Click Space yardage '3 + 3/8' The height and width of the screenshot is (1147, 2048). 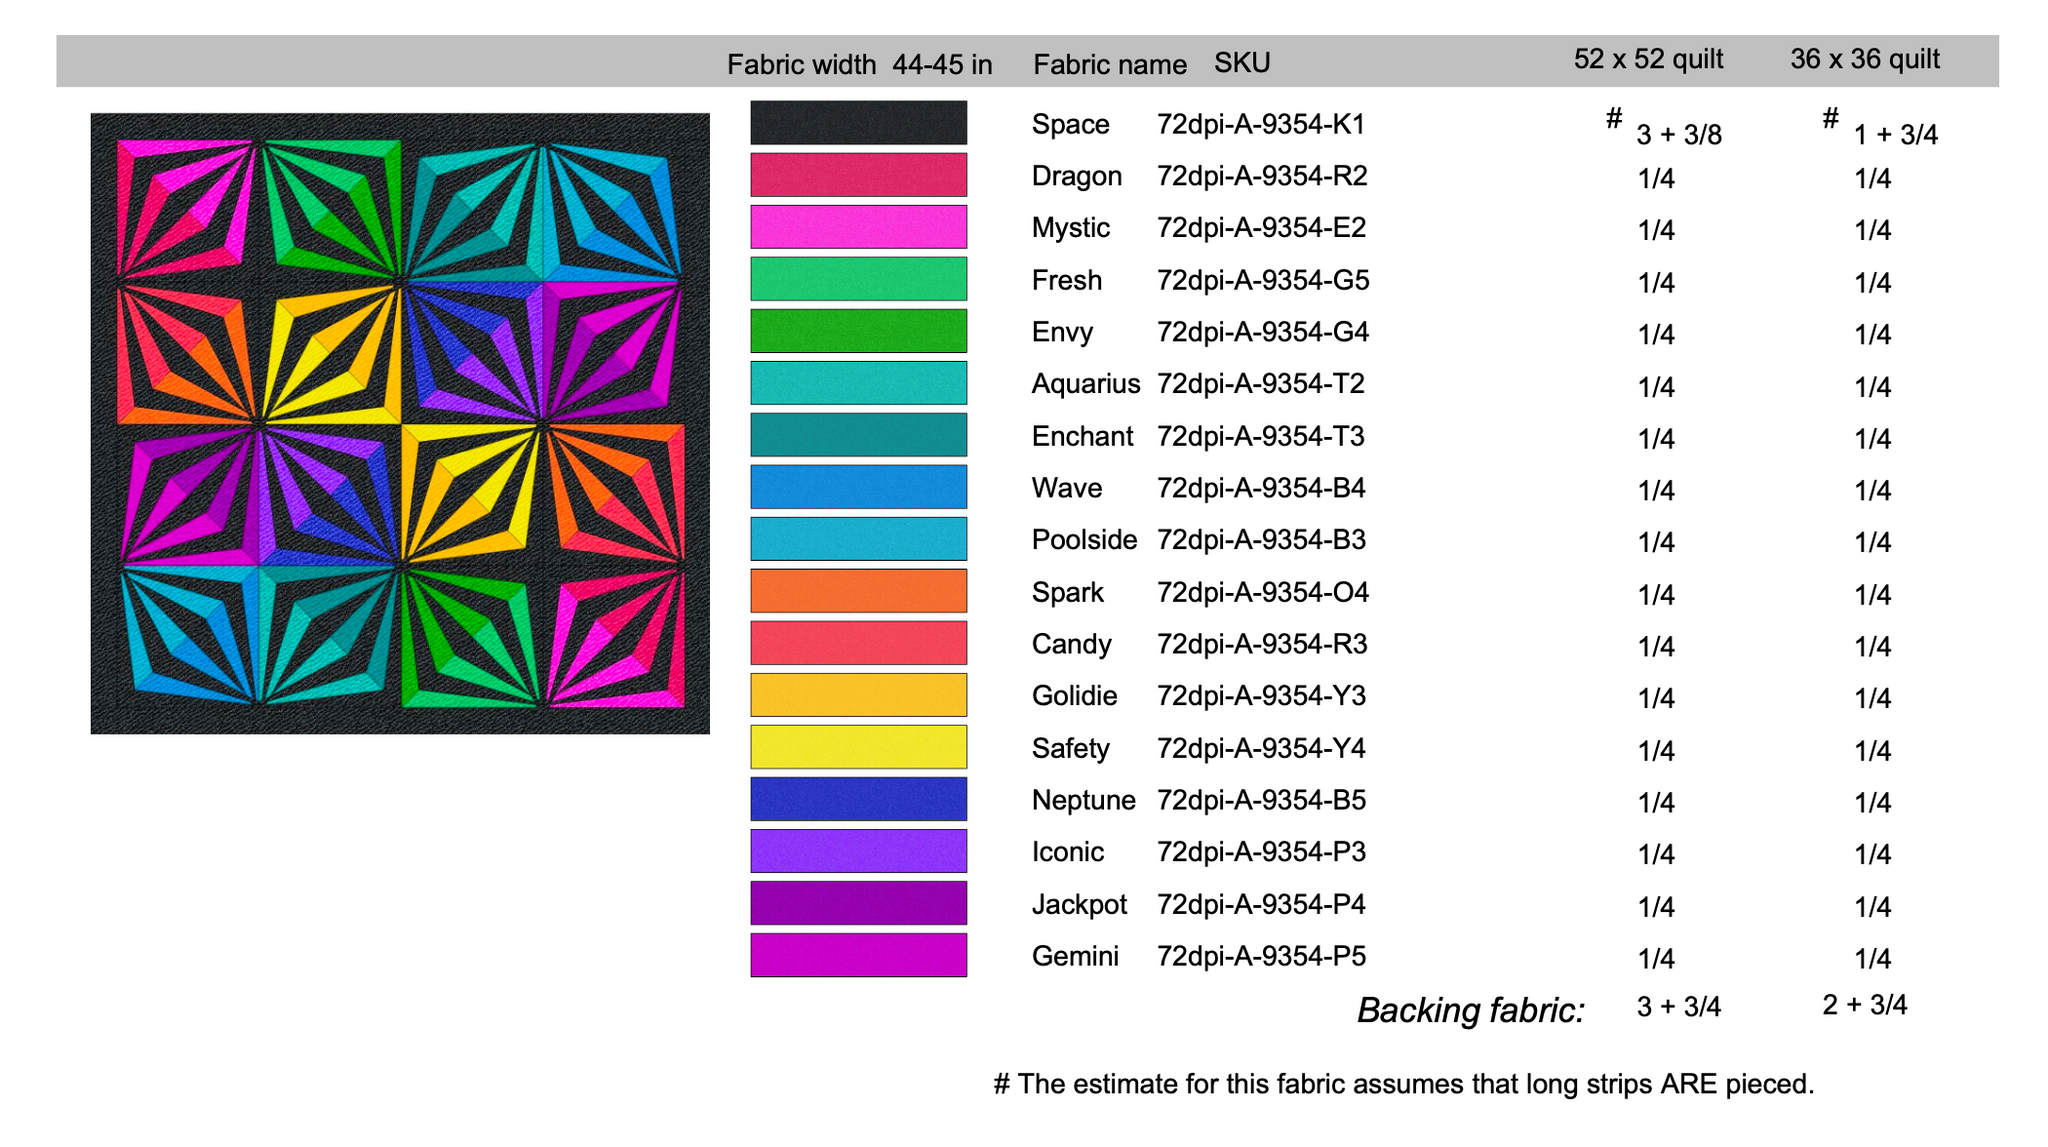tap(1679, 135)
